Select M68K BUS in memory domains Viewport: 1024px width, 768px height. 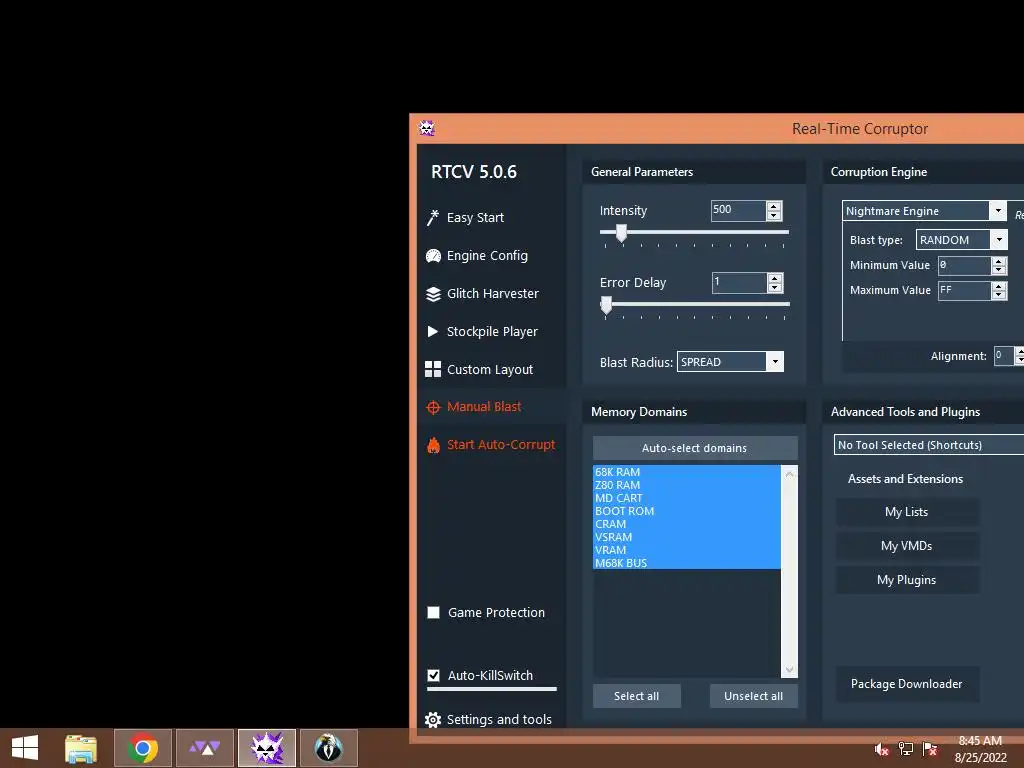point(686,563)
